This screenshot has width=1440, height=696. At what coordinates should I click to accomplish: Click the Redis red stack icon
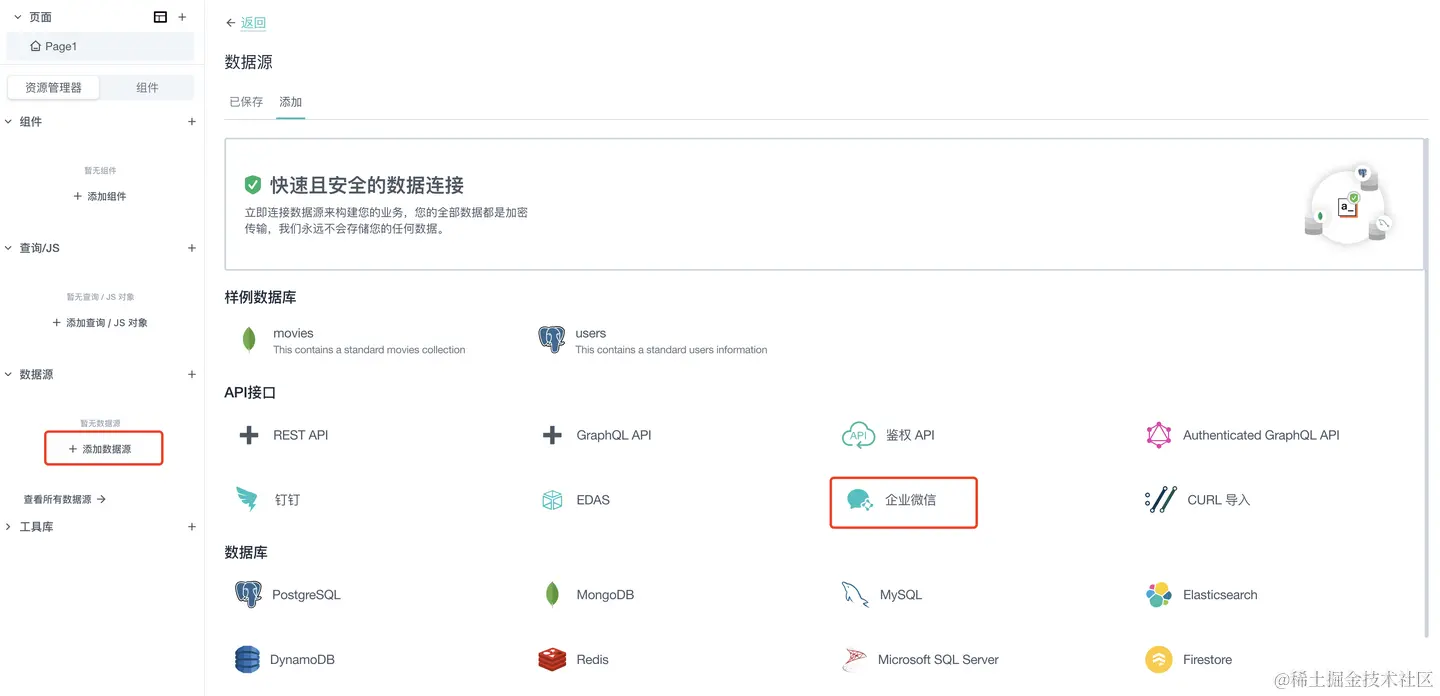pos(552,659)
